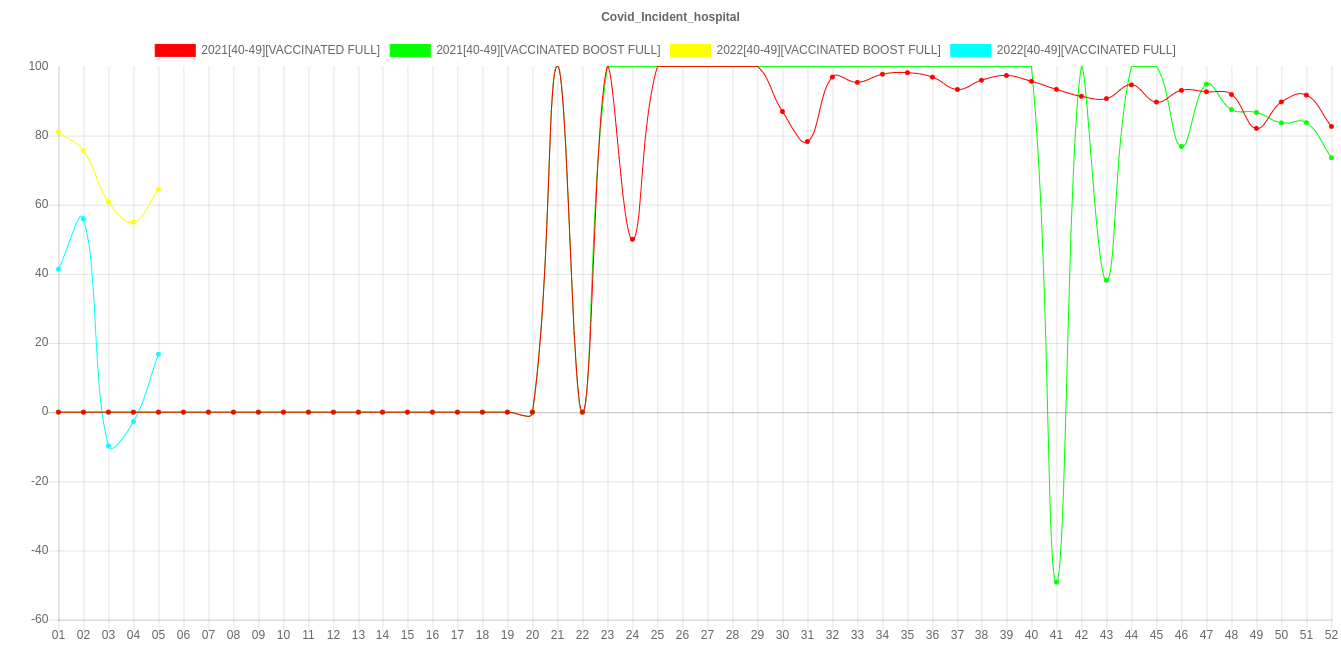Hide the 2022[40-49][VACCINATED FULL] series label
The image size is (1341, 670).
(1085, 50)
